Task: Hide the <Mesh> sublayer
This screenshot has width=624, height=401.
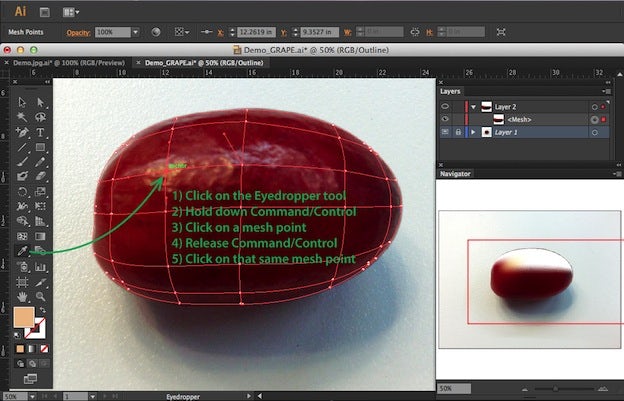Action: pos(445,119)
